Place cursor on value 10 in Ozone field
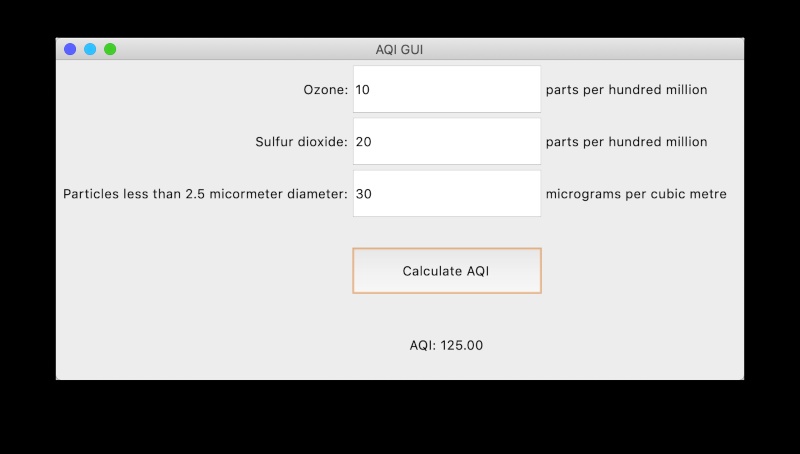 point(363,90)
